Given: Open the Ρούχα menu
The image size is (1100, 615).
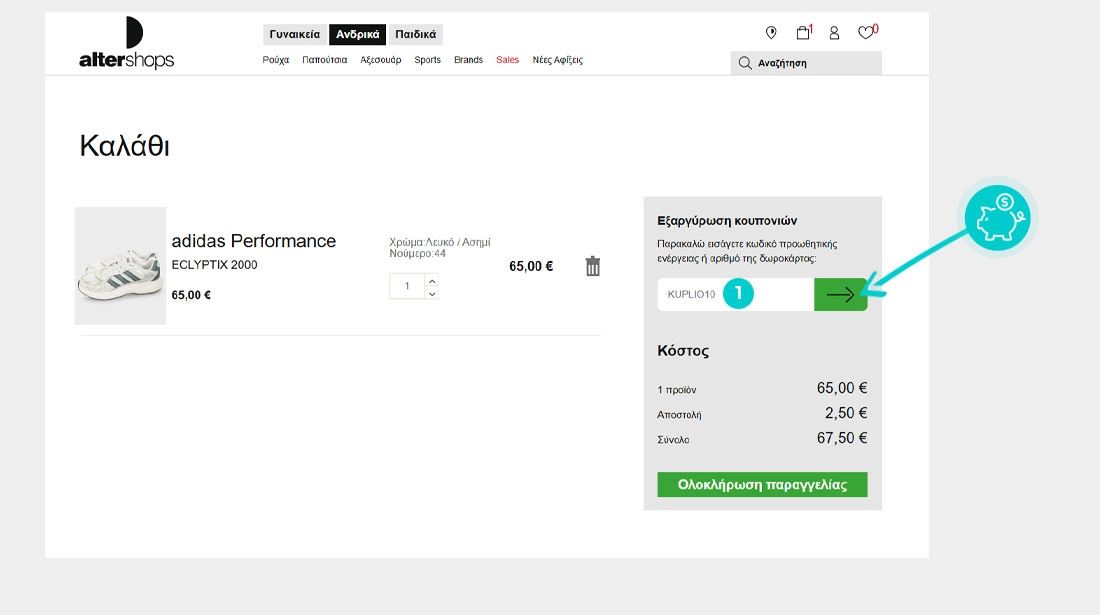Looking at the screenshot, I should 276,60.
